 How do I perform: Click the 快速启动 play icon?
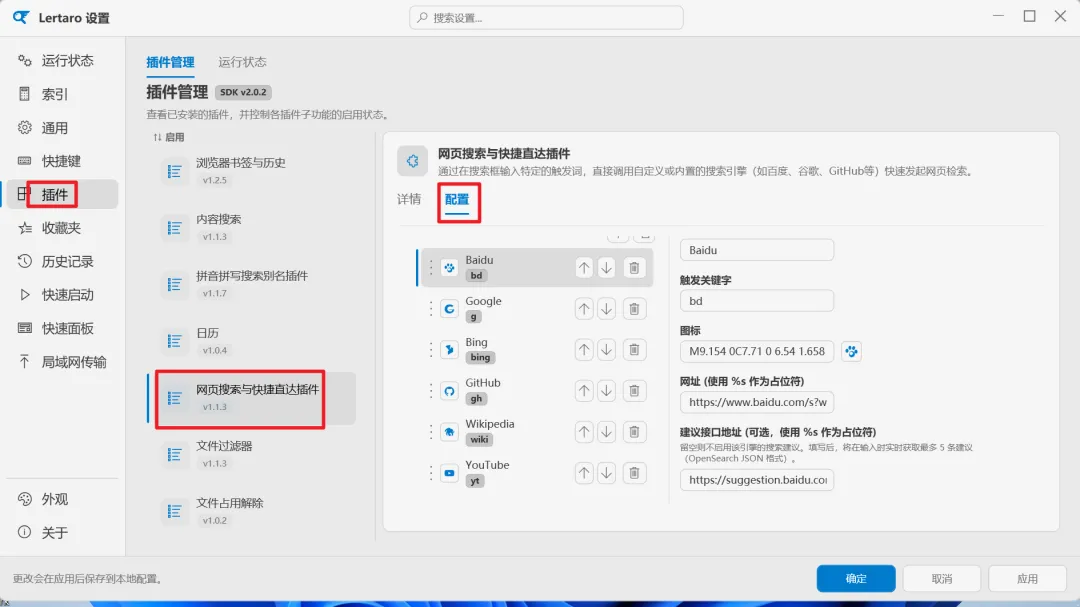pyautogui.click(x=25, y=295)
